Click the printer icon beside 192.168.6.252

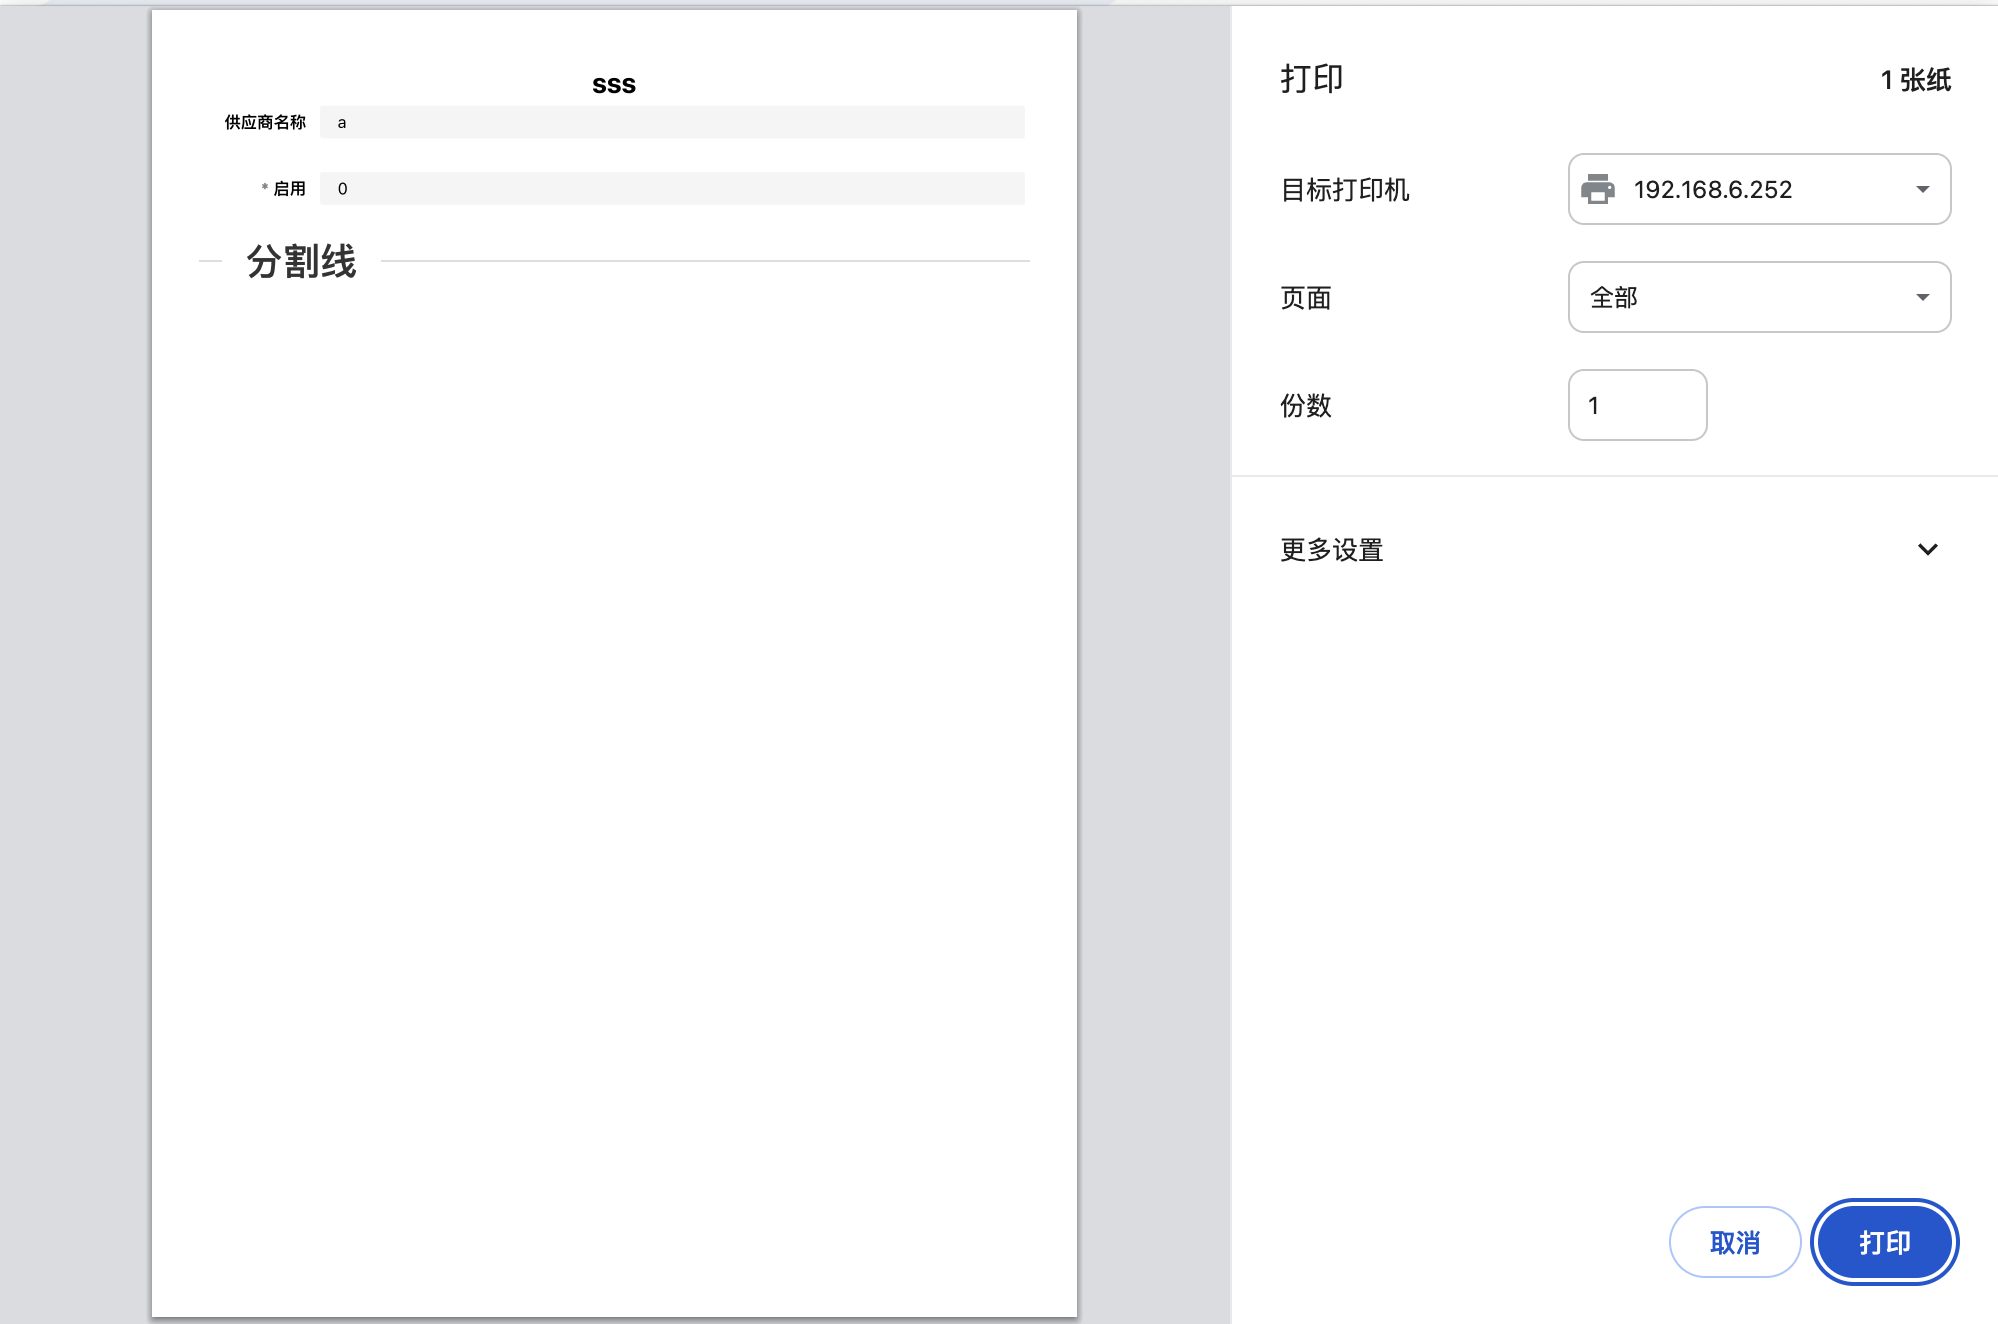point(1598,189)
